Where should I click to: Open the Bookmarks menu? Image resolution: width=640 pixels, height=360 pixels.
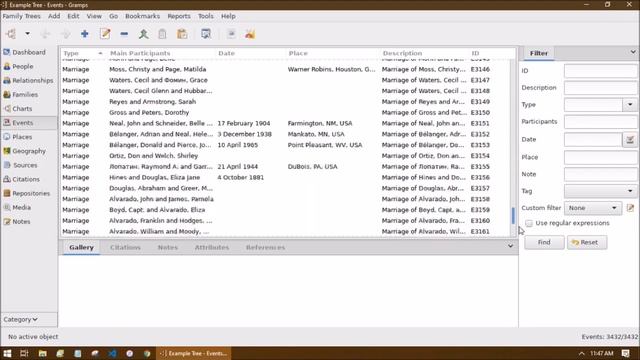pyautogui.click(x=142, y=16)
